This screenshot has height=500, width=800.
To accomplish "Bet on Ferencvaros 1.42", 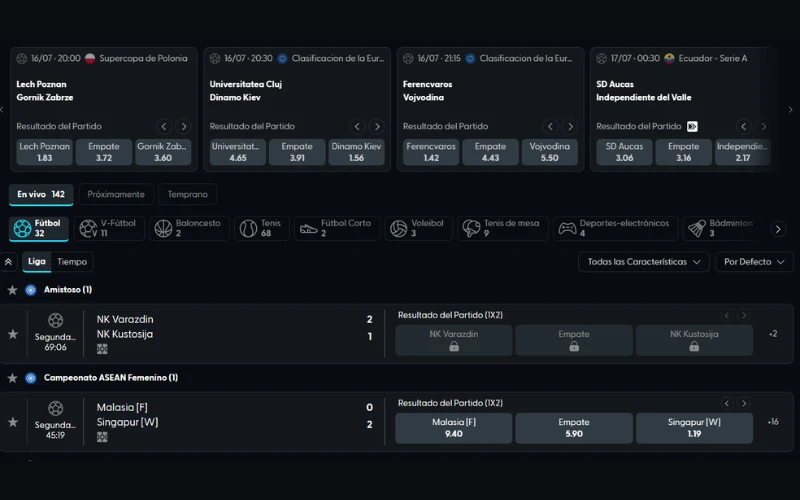I will (431, 152).
